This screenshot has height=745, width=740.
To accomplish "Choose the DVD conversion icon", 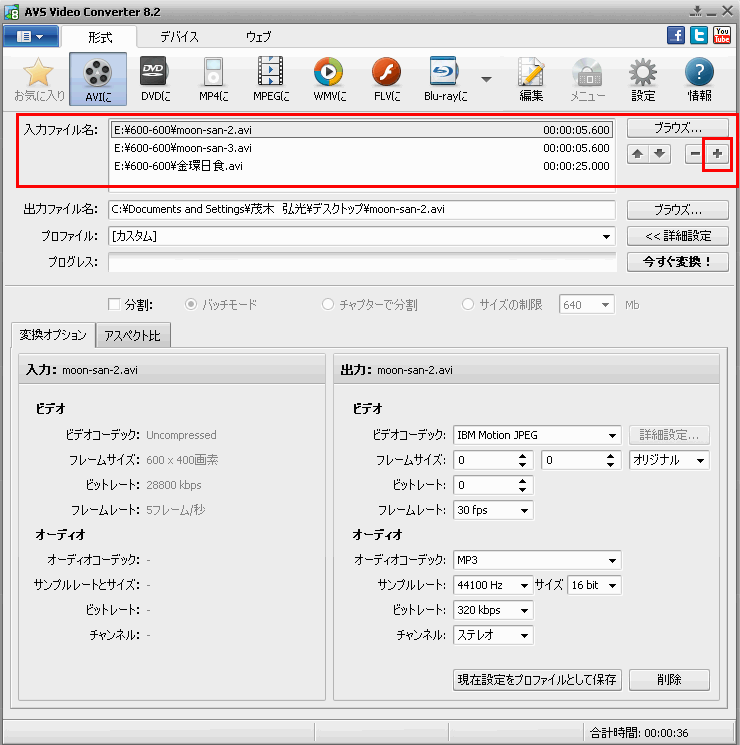I will (x=154, y=79).
